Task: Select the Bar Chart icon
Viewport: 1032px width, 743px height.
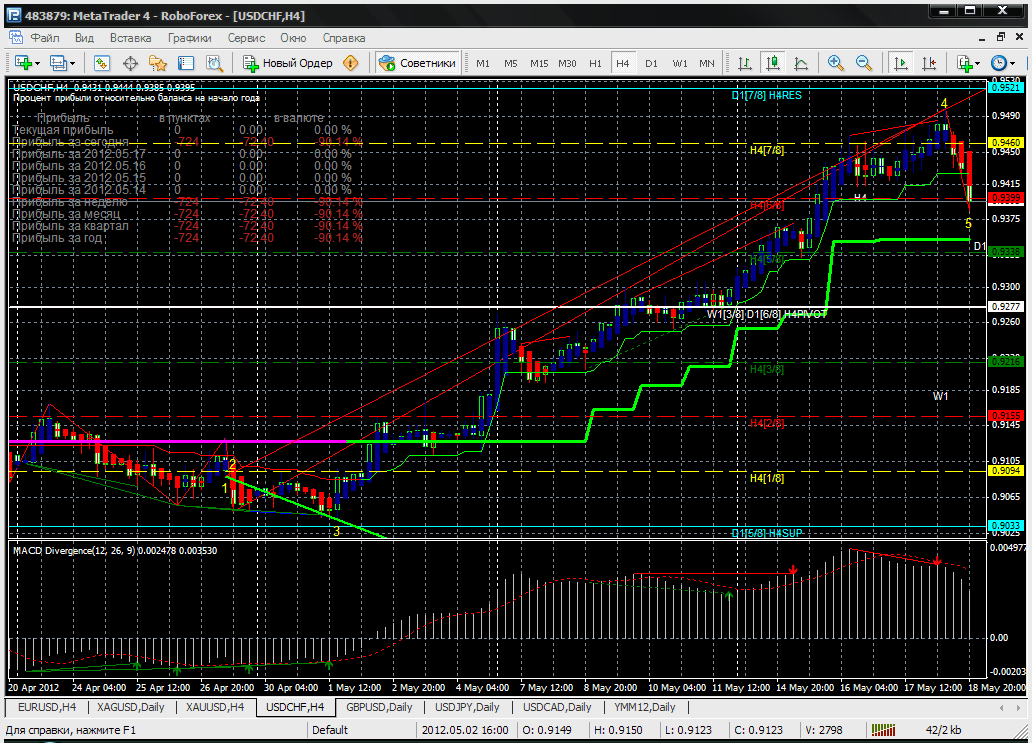Action: 745,63
